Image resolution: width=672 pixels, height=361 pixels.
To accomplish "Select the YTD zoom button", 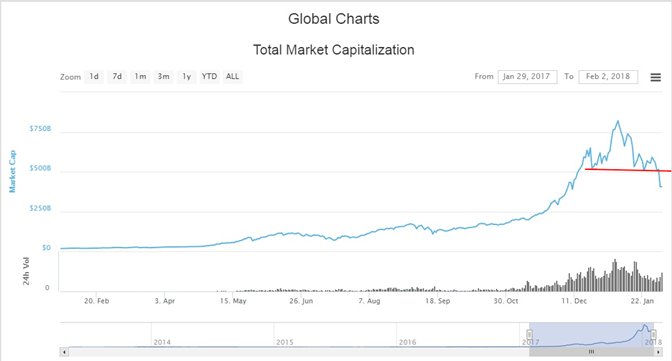I will pyautogui.click(x=209, y=77).
